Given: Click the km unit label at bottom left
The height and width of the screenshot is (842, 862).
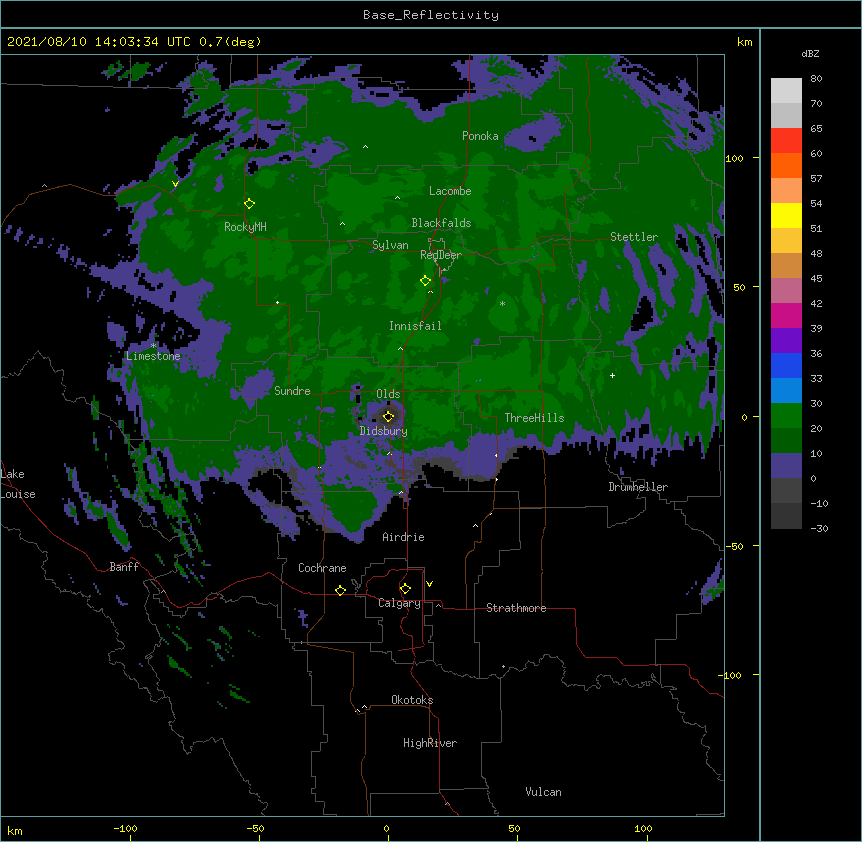Looking at the screenshot, I should pyautogui.click(x=15, y=830).
